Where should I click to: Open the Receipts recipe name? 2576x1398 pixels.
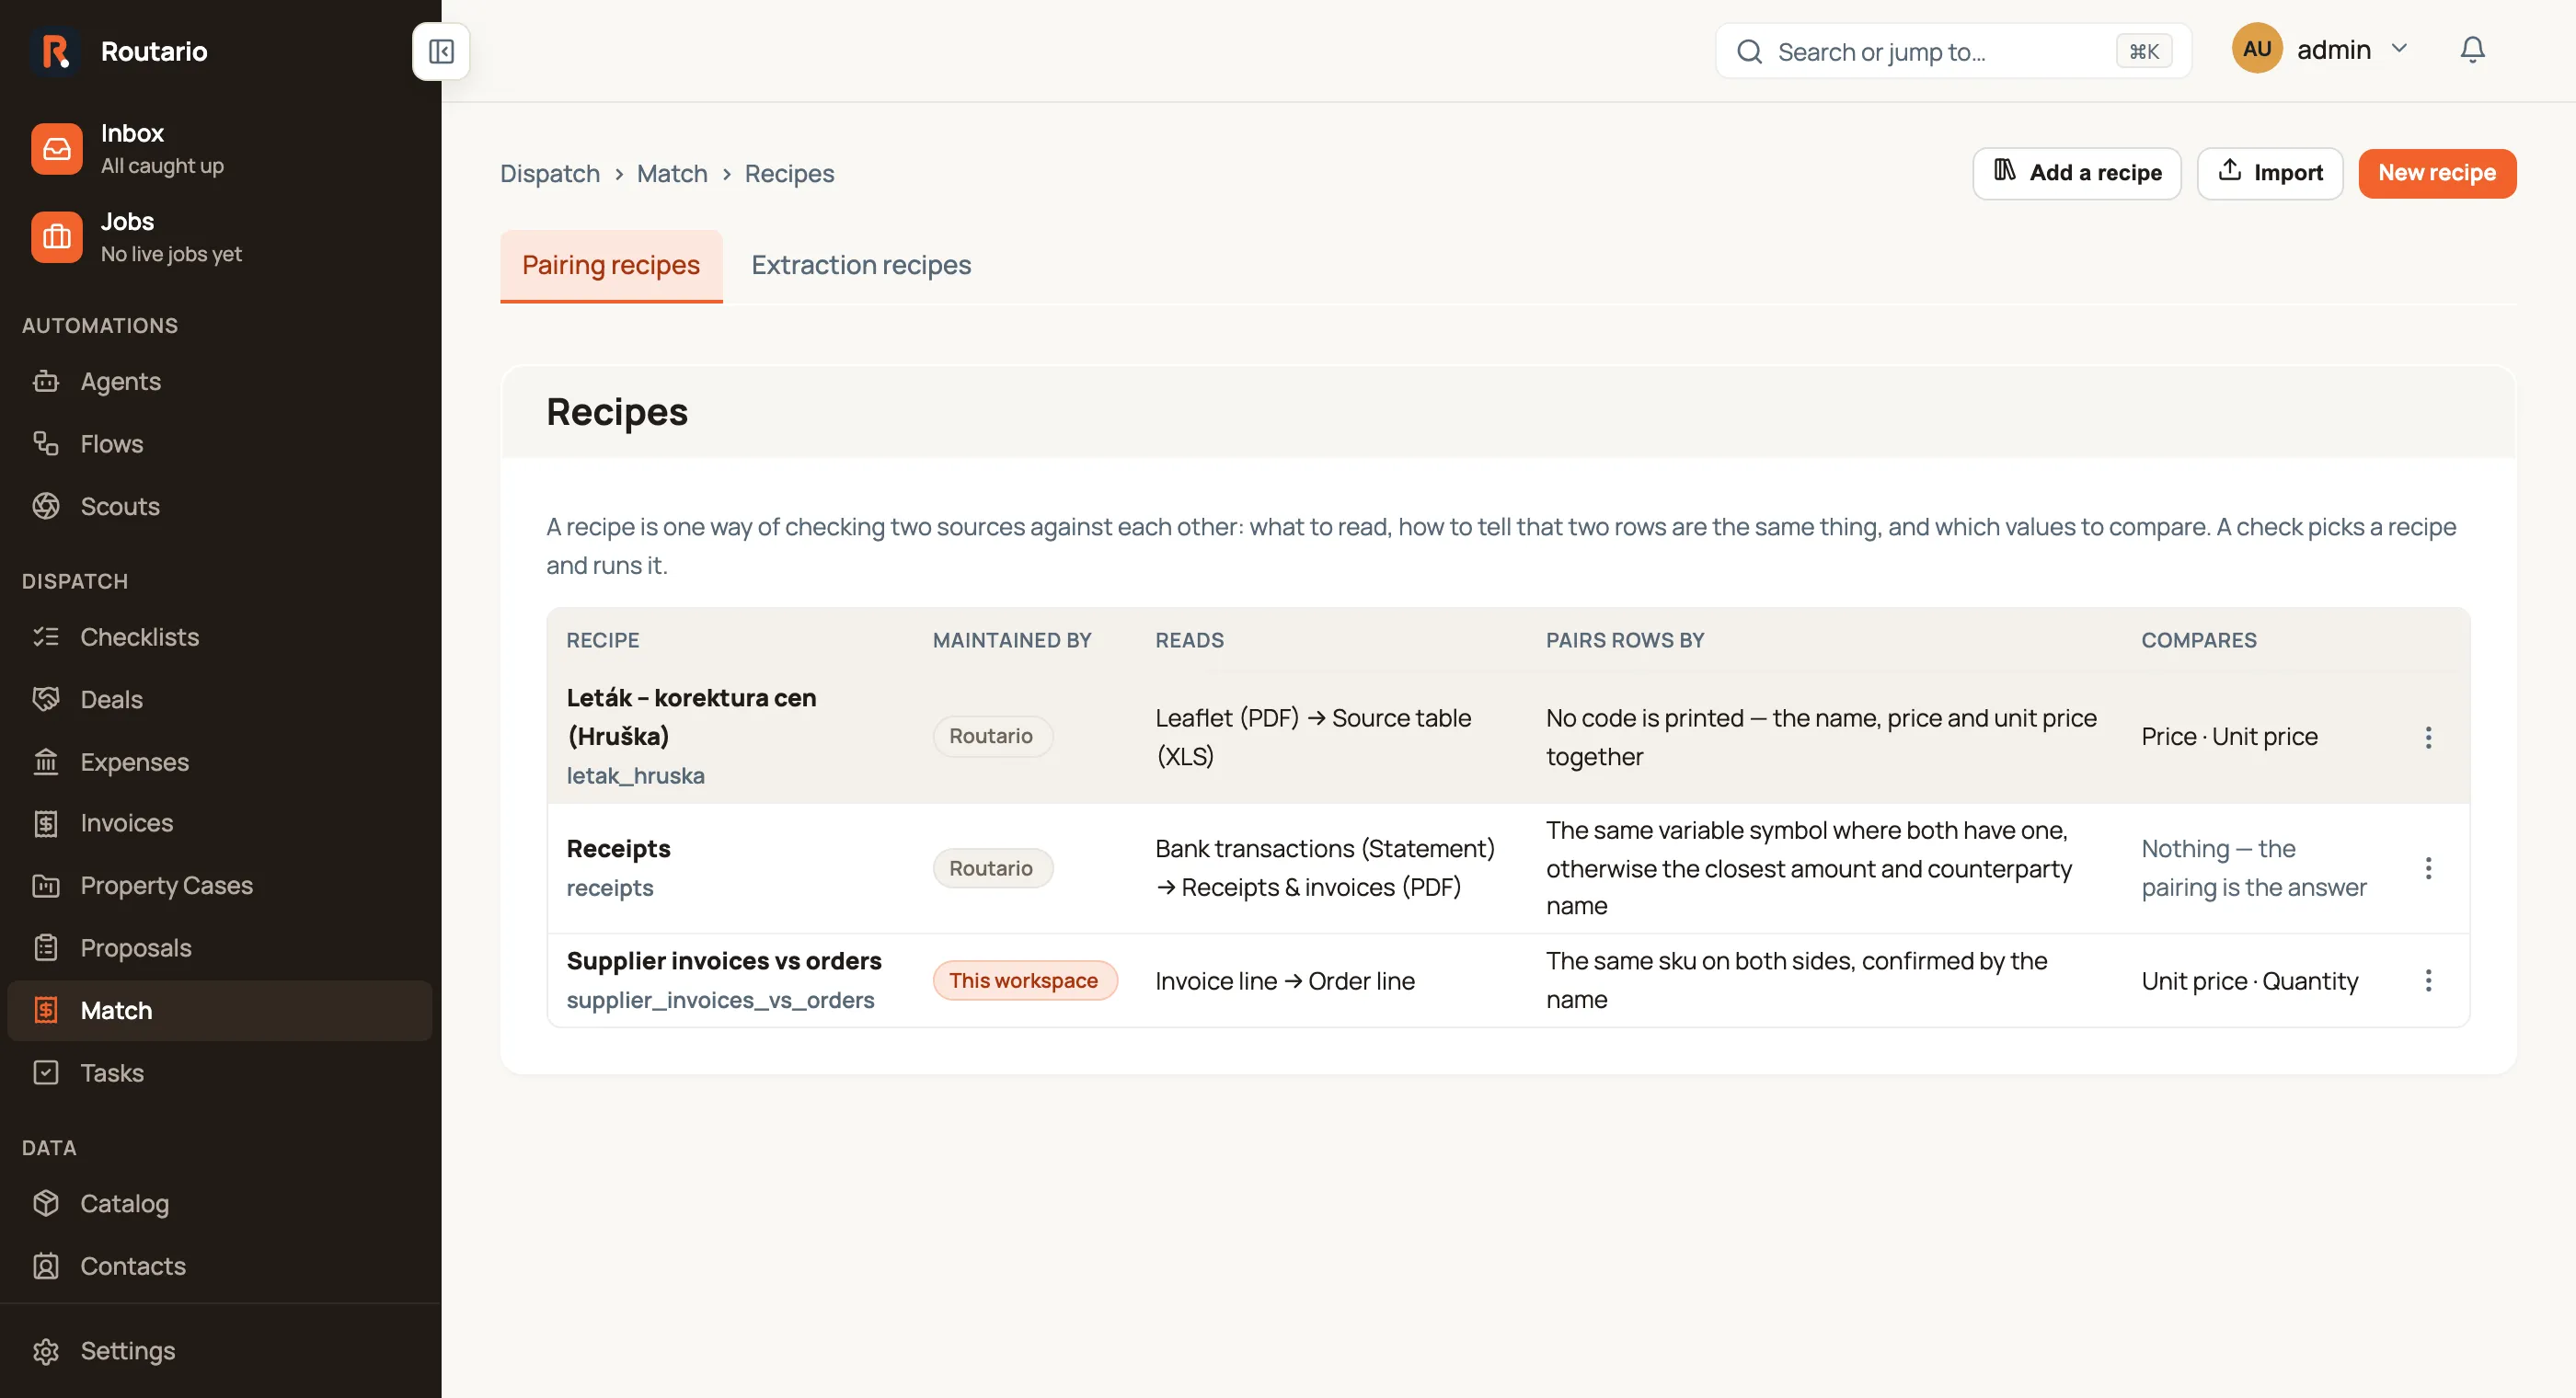pos(618,849)
